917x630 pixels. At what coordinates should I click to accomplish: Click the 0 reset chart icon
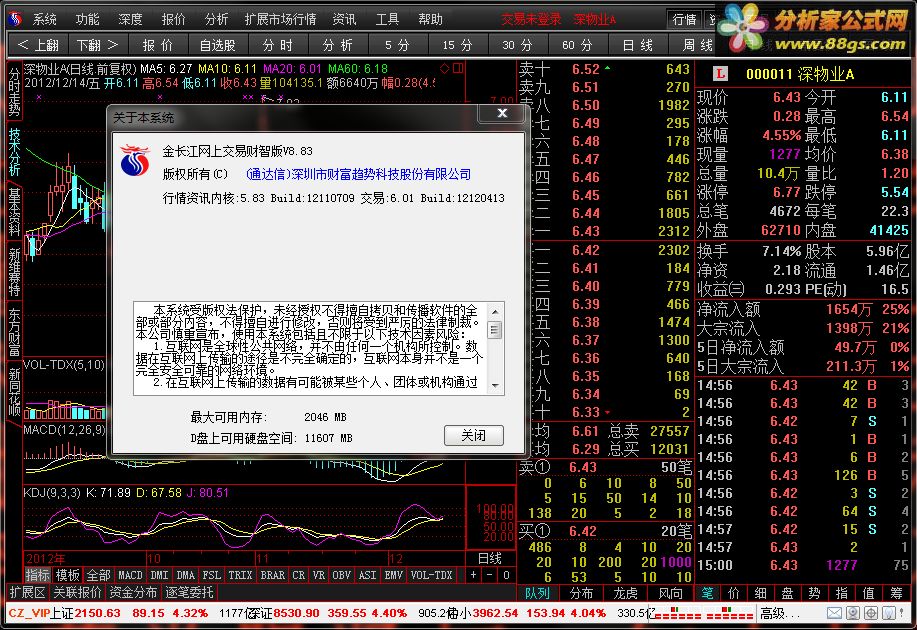click(x=506, y=575)
